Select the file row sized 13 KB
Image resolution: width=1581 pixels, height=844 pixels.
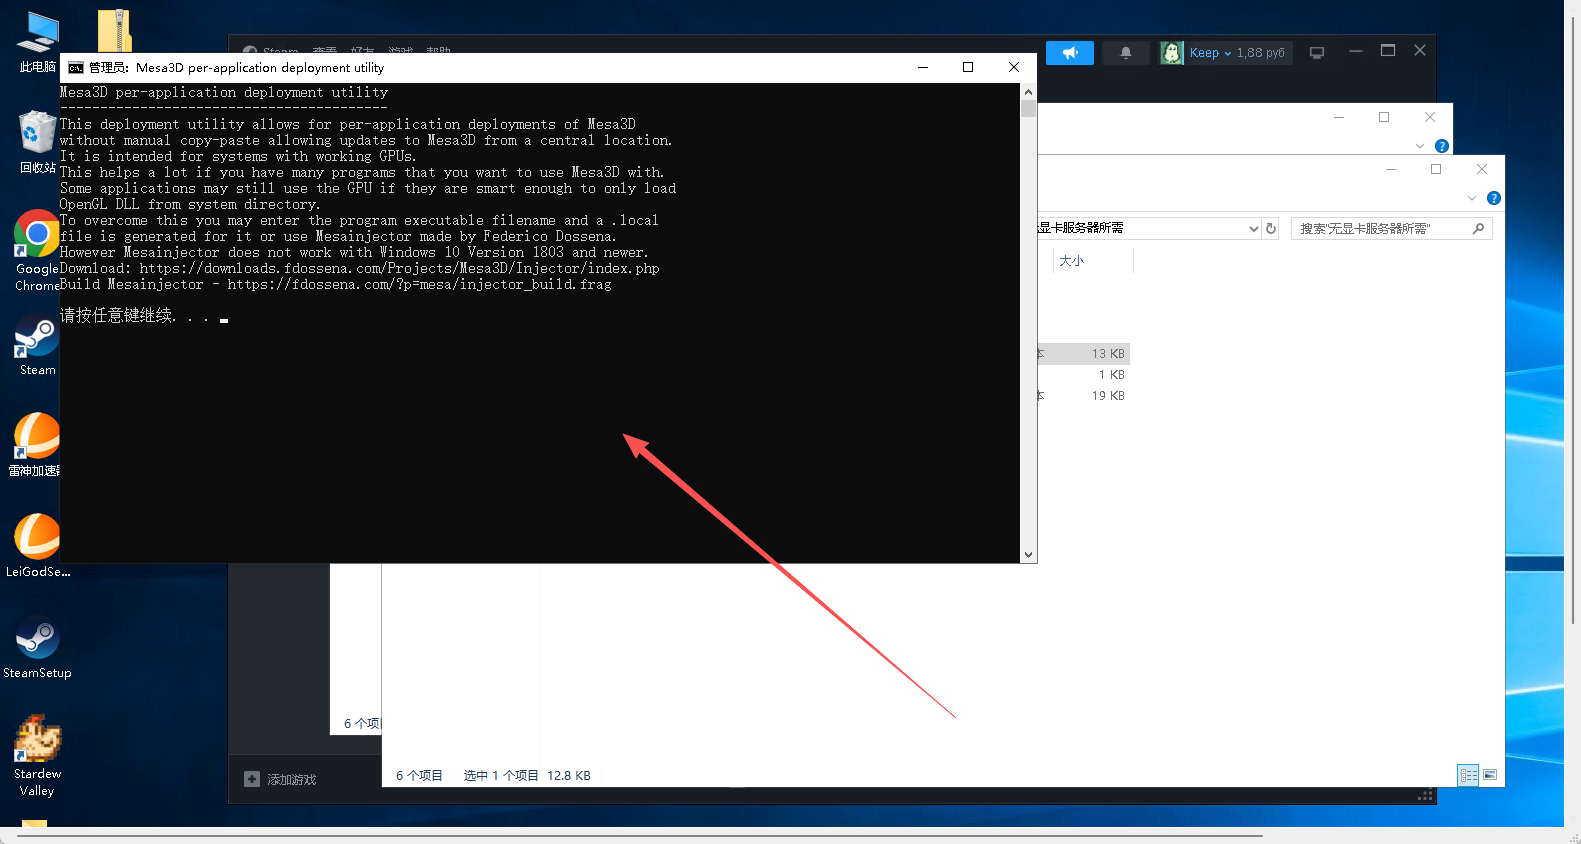[1084, 354]
